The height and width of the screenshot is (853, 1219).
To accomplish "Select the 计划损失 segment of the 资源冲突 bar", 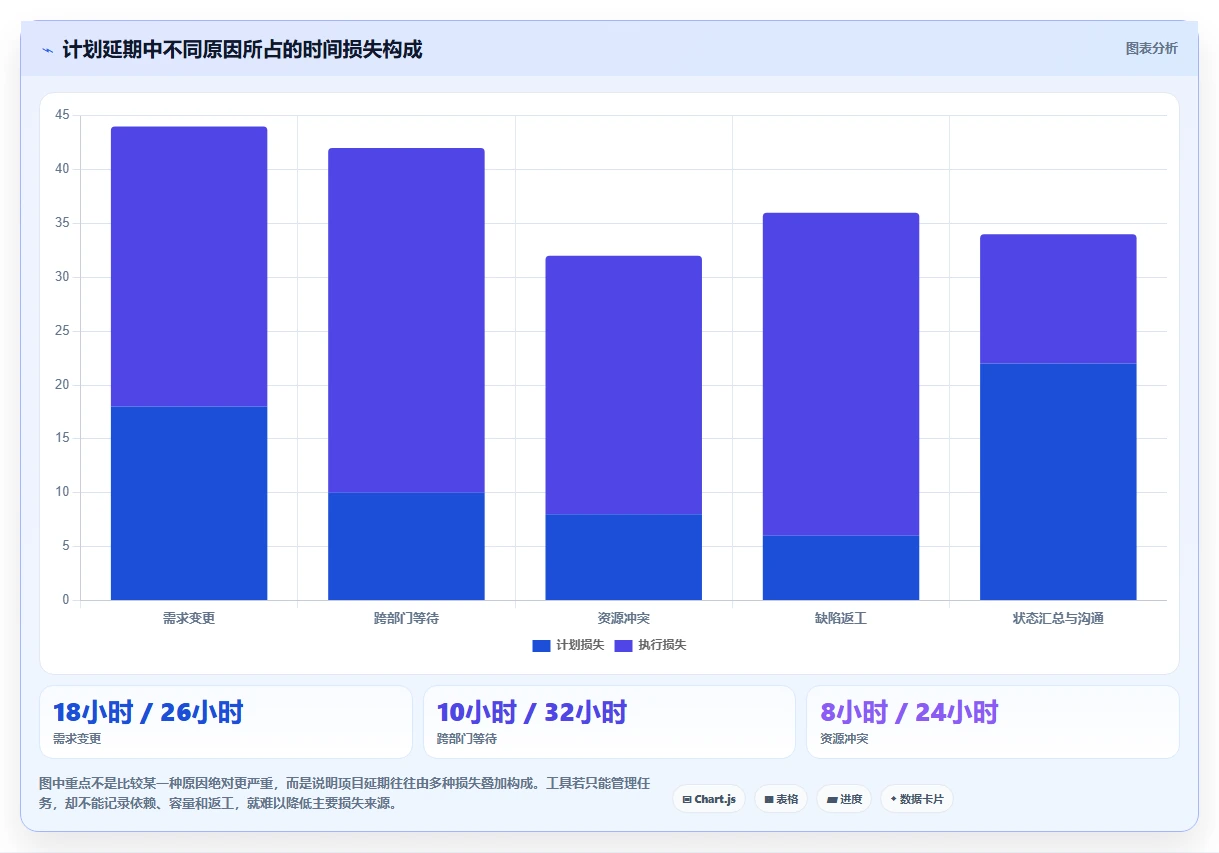I will [623, 557].
